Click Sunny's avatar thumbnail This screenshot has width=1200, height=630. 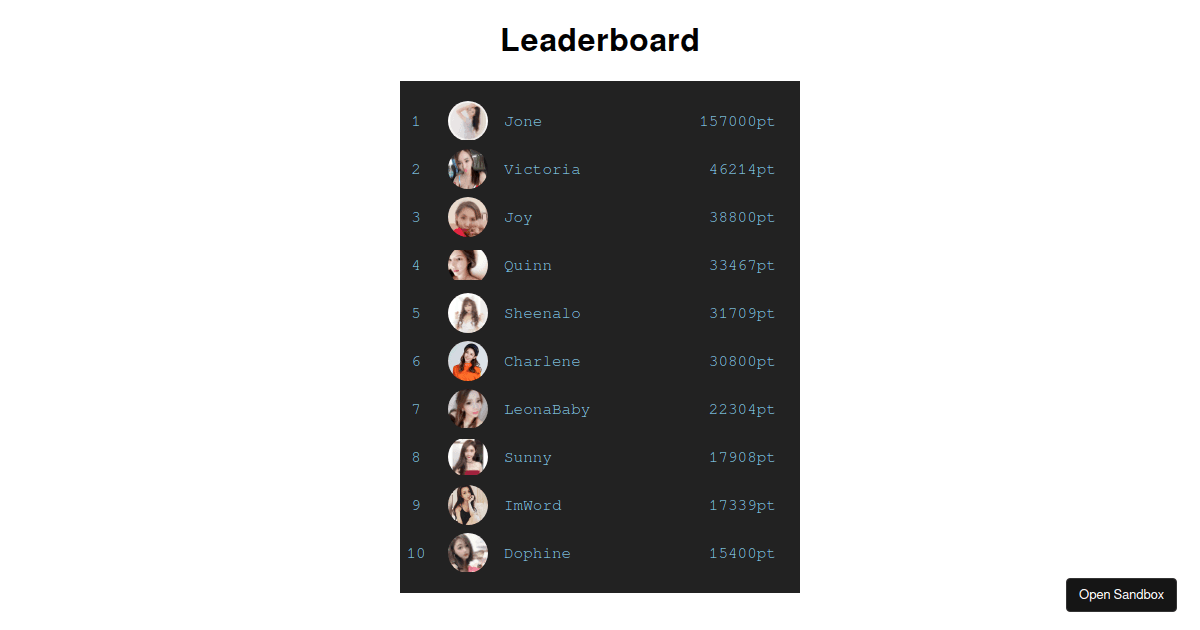(468, 457)
